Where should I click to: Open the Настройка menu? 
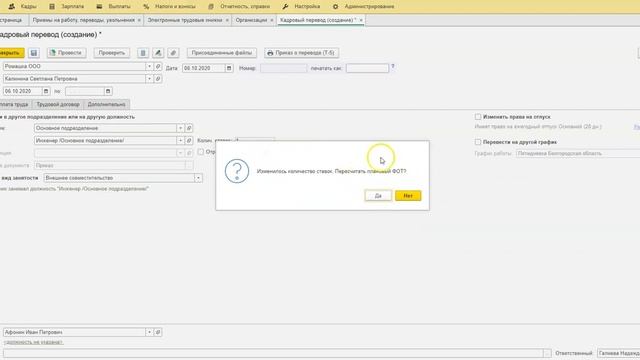tap(301, 7)
